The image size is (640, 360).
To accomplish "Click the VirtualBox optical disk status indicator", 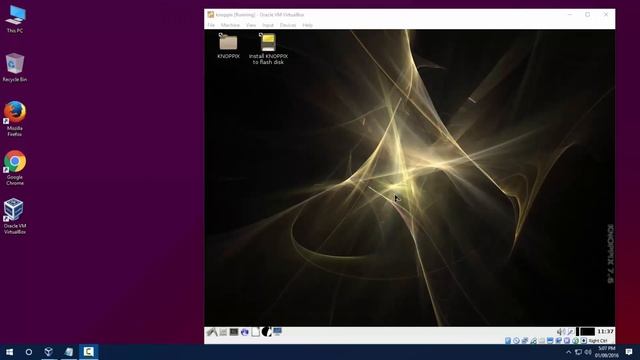I will pos(516,340).
